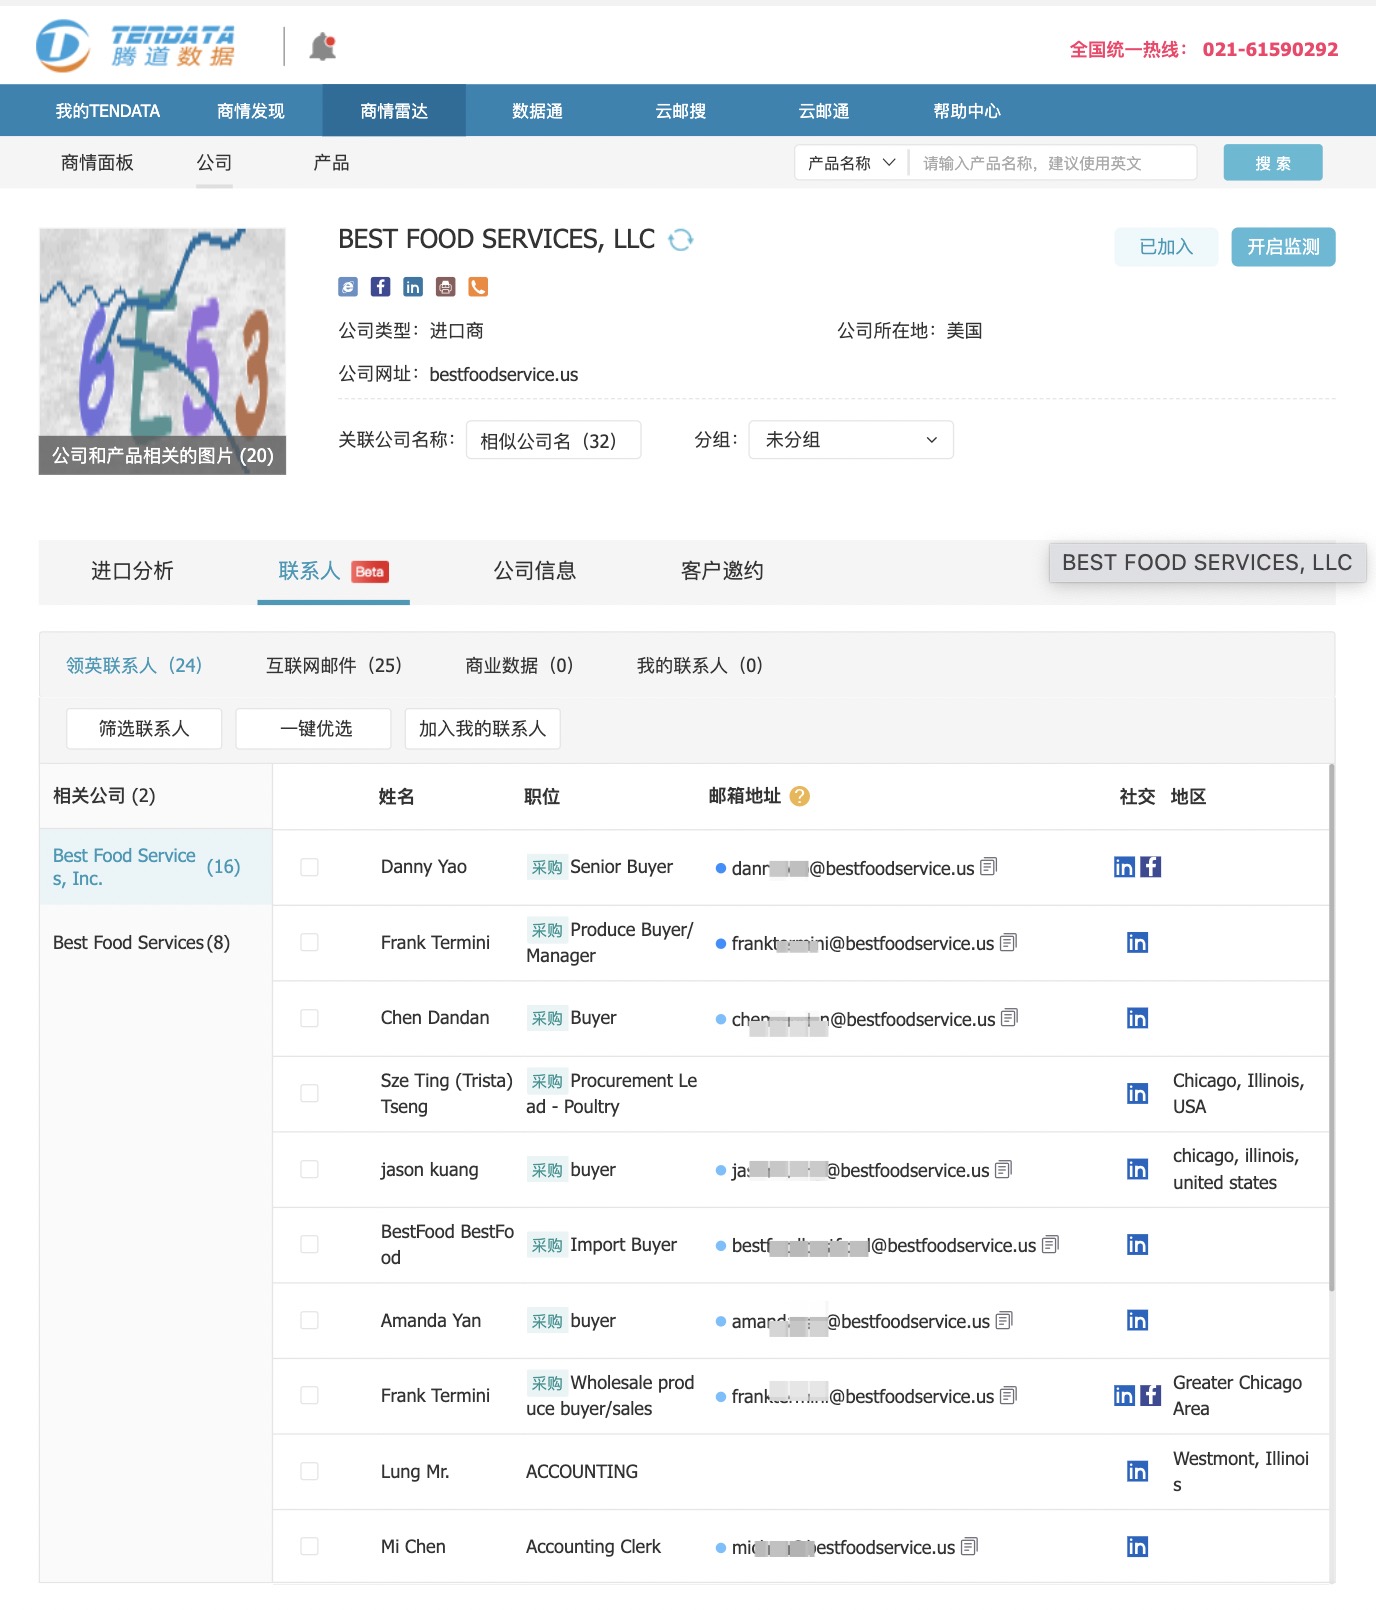Image resolution: width=1376 pixels, height=1610 pixels.
Task: Open jason kuang's LinkedIn icon
Action: 1137,1169
